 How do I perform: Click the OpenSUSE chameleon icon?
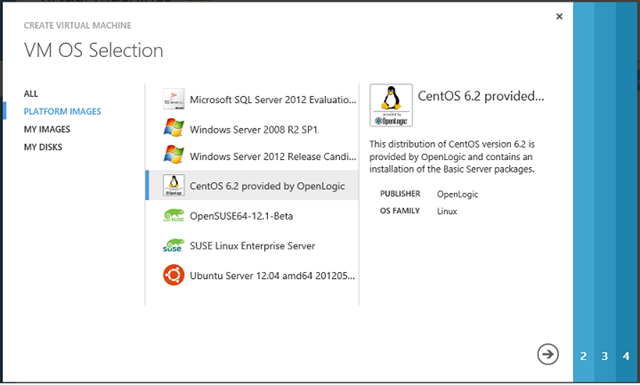tap(174, 216)
